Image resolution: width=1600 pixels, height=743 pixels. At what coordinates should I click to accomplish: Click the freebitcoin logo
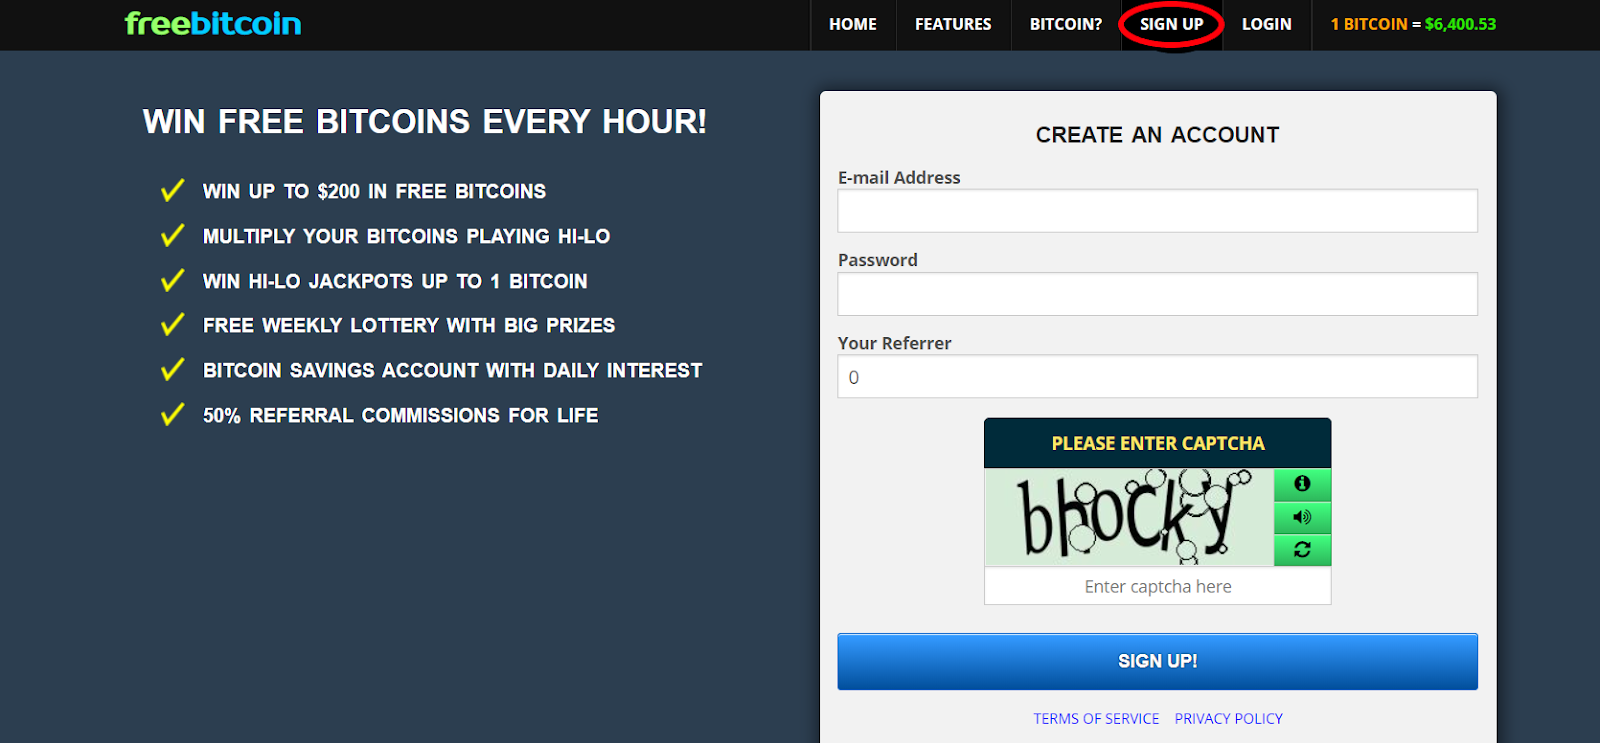coord(213,24)
